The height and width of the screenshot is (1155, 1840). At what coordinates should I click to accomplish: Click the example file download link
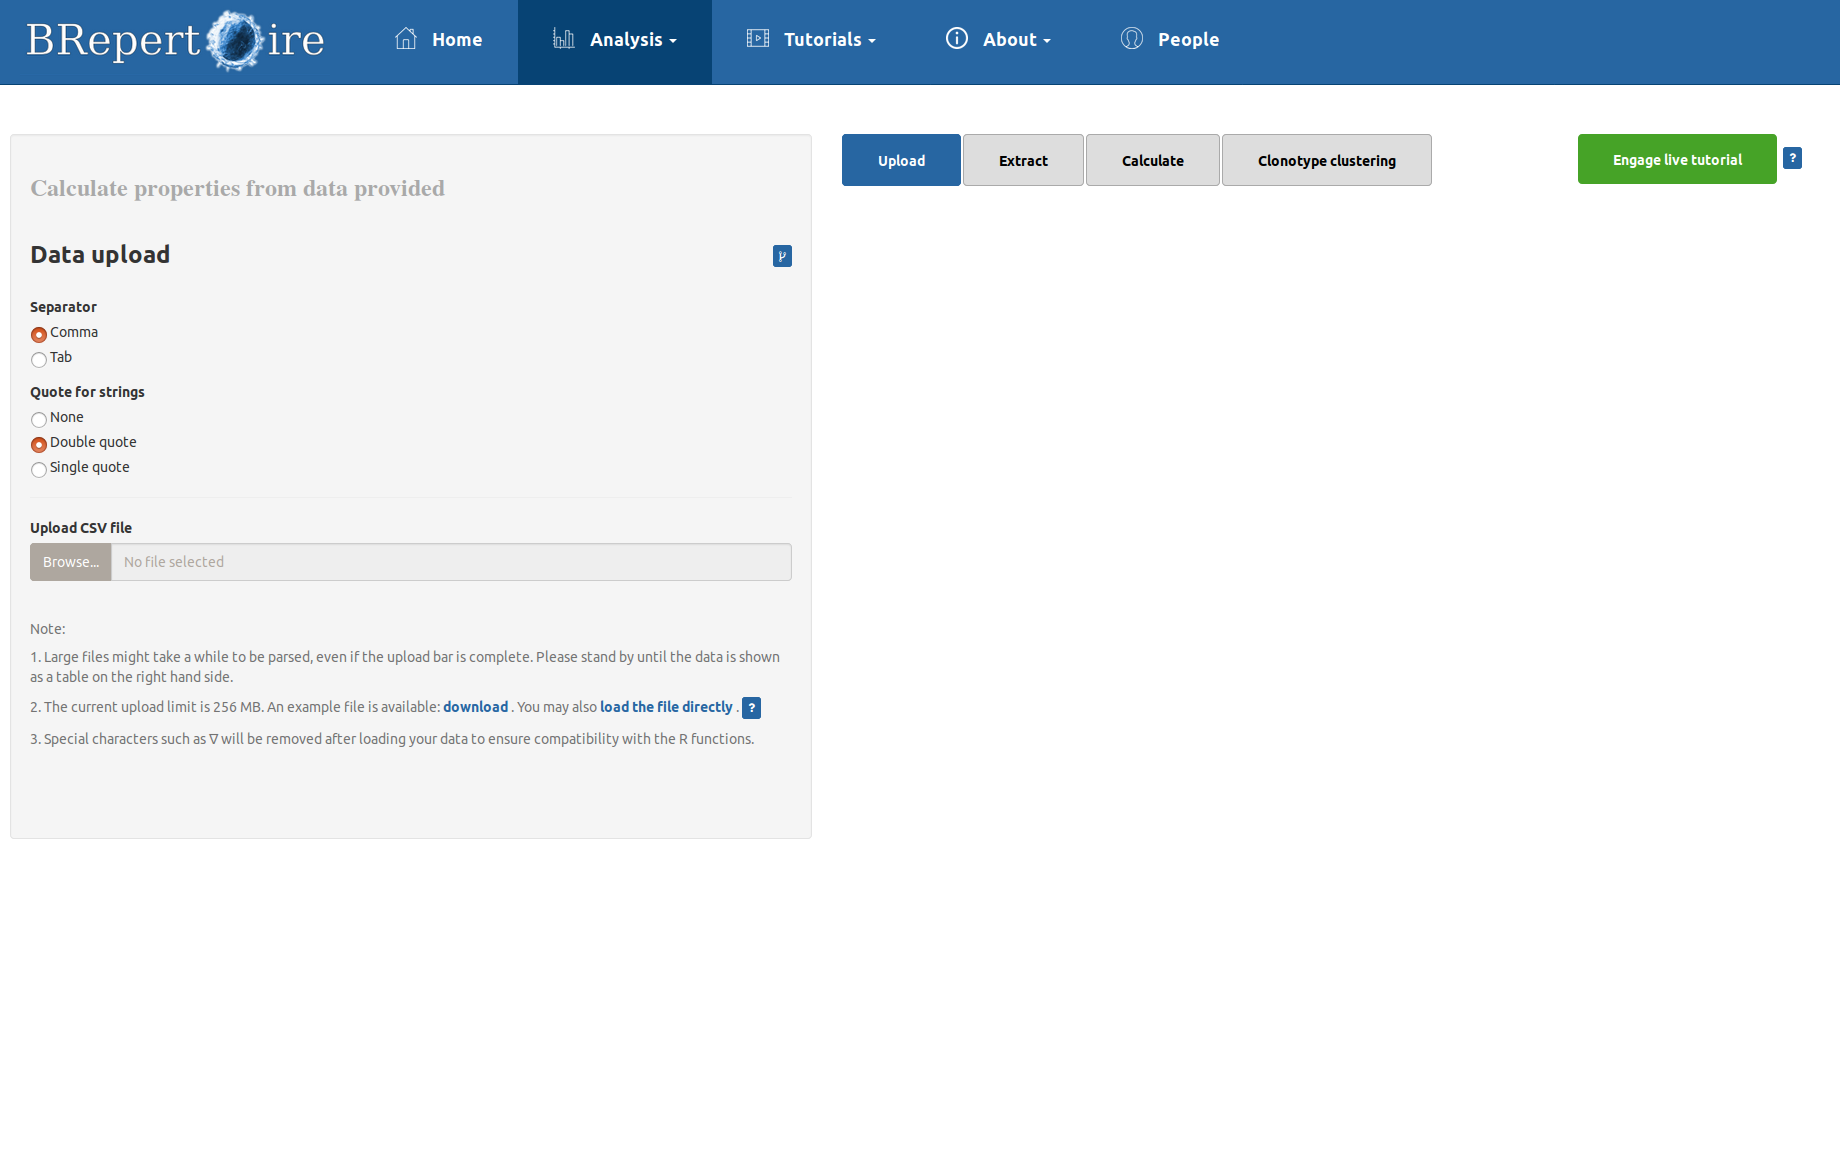tap(475, 707)
